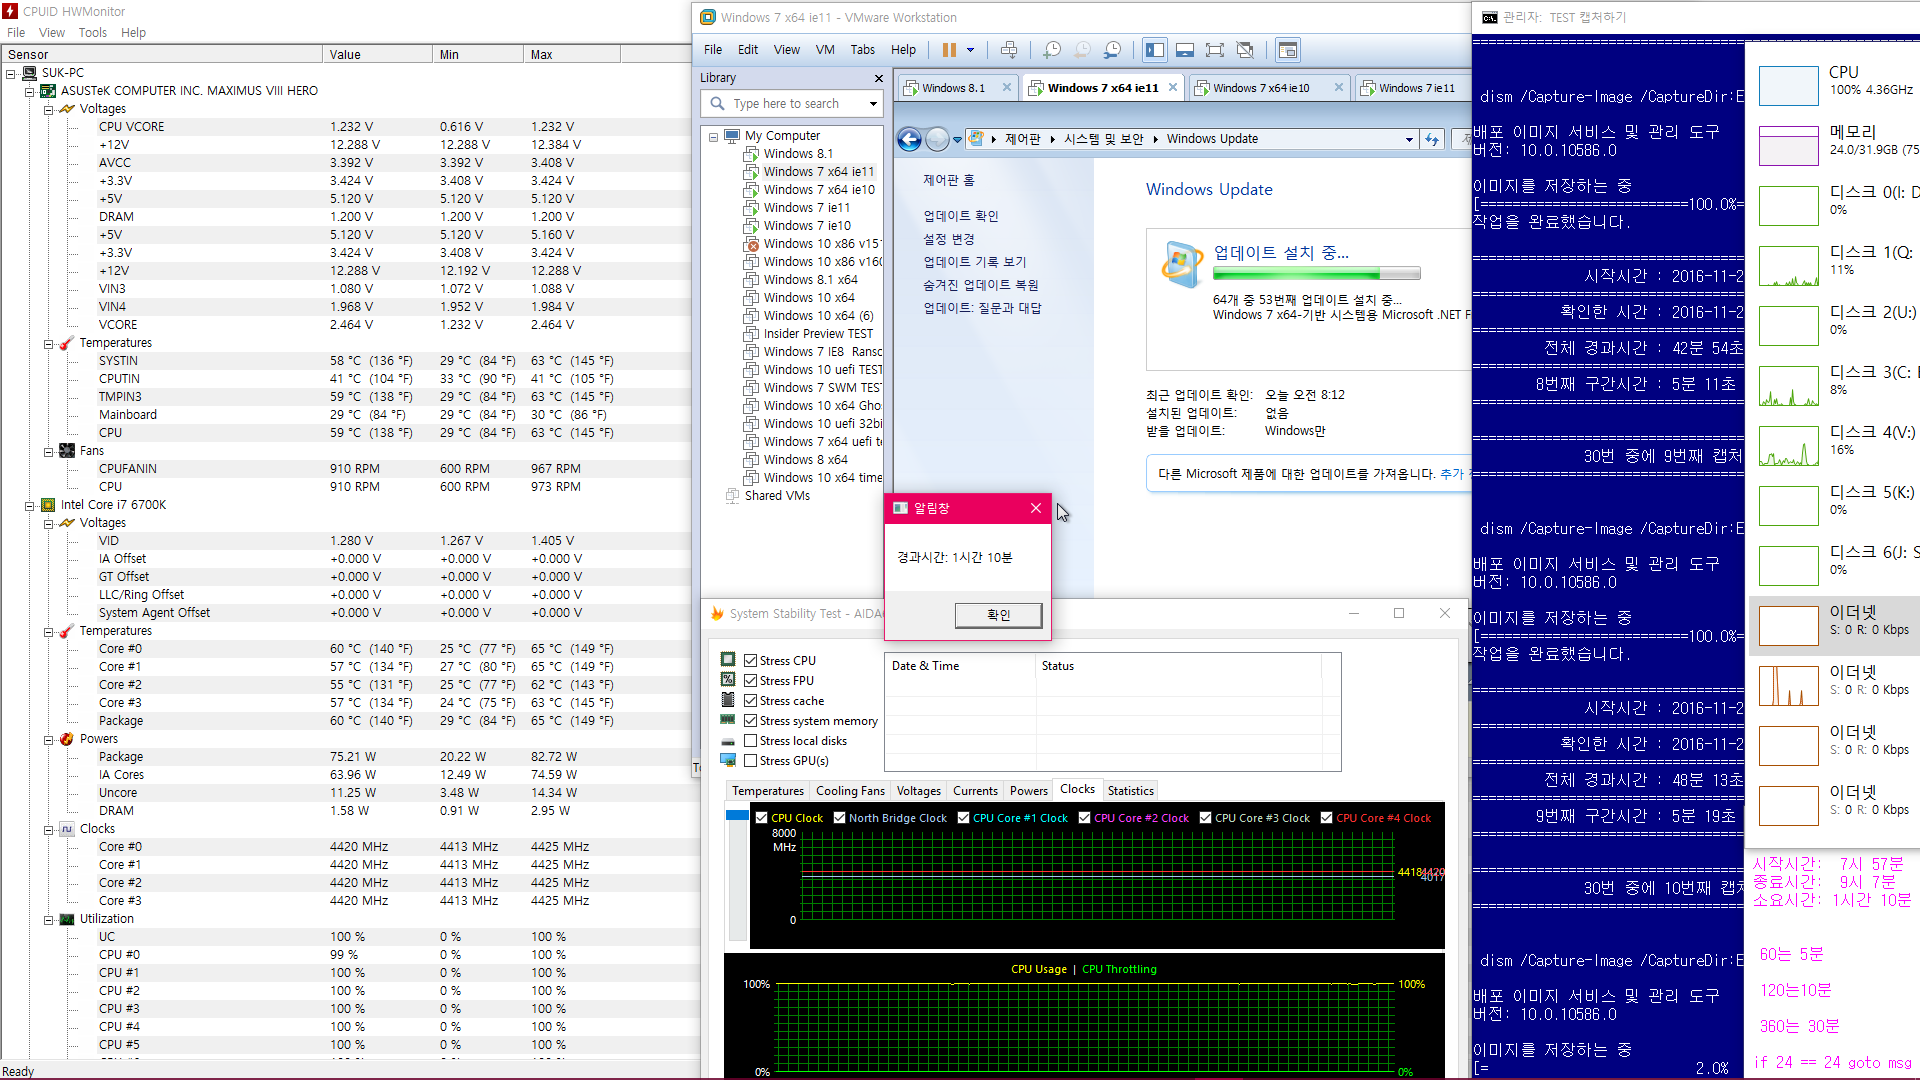Click the AIDA64 flame icon in title bar
1920x1080 pixels.
click(717, 613)
